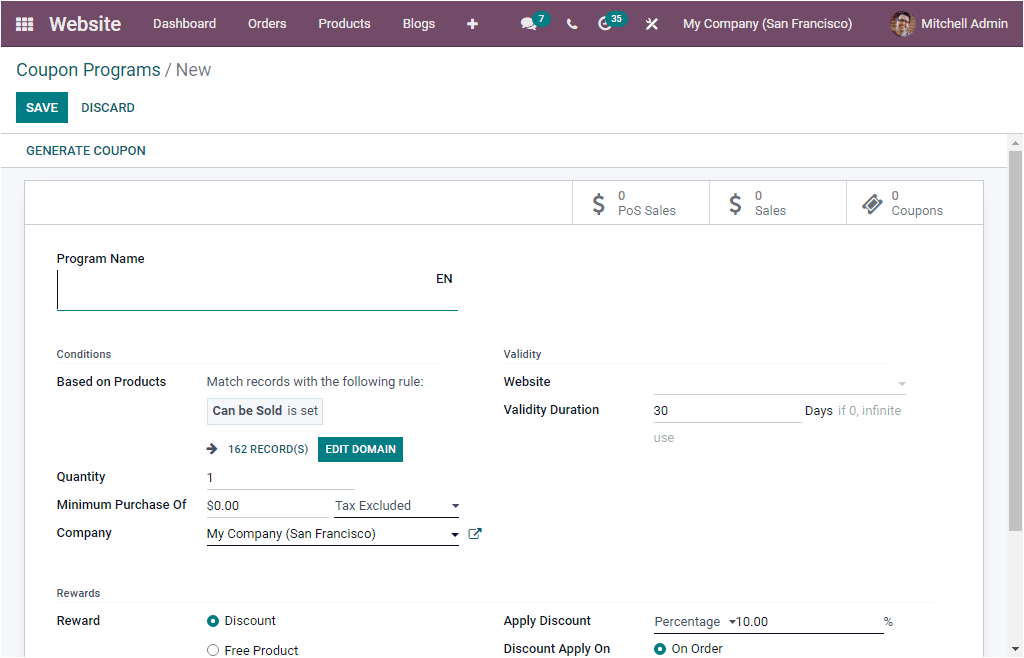The height and width of the screenshot is (658, 1024).
Task: Click the PoS Sales smart button
Action: pyautogui.click(x=640, y=202)
